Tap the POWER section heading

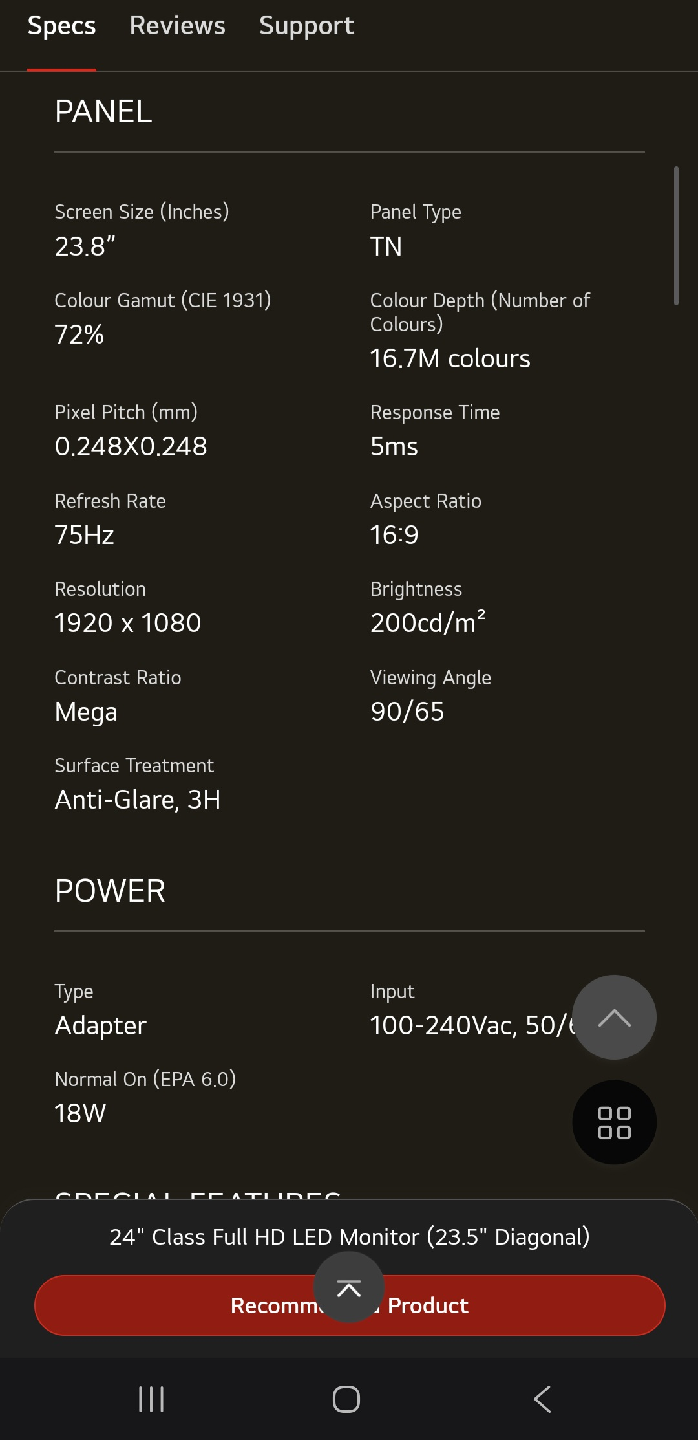point(110,891)
